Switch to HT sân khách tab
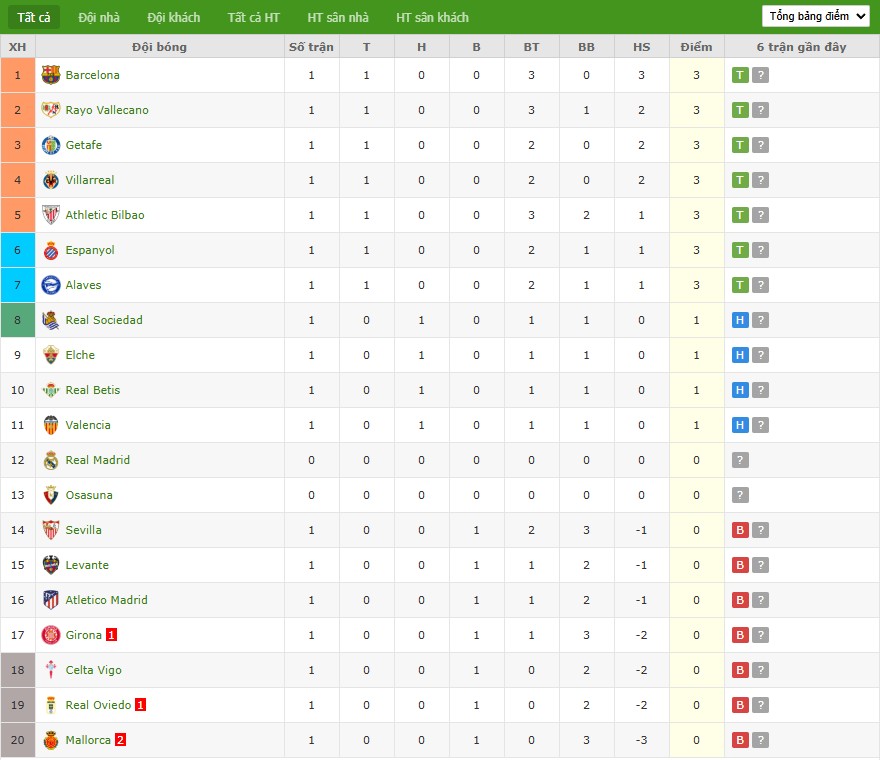Viewport: 880px width, 760px height. (x=432, y=17)
